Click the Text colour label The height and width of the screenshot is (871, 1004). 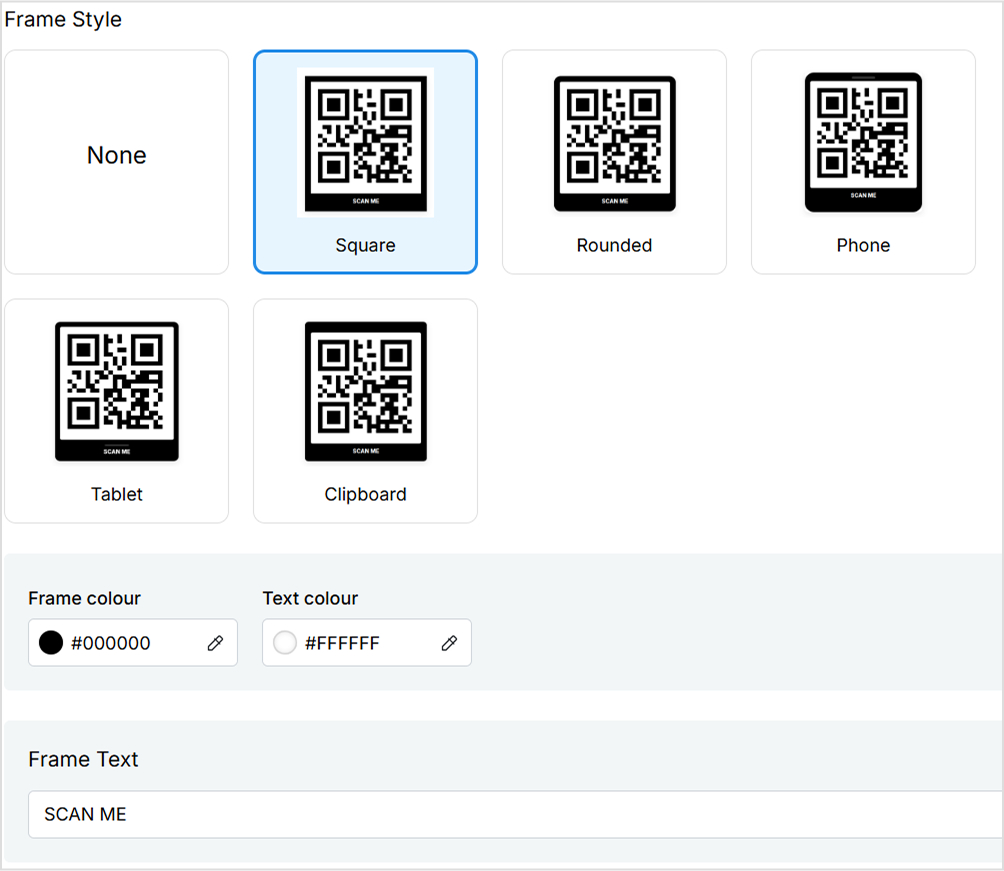(311, 598)
